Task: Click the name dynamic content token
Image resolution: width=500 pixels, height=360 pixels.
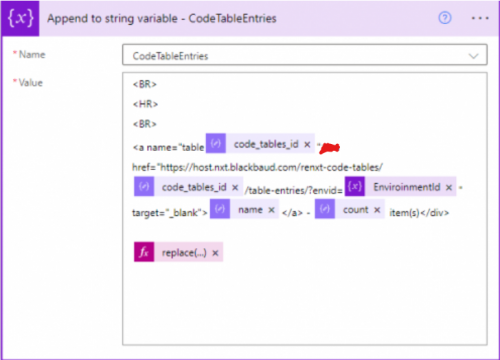Action: coord(244,209)
